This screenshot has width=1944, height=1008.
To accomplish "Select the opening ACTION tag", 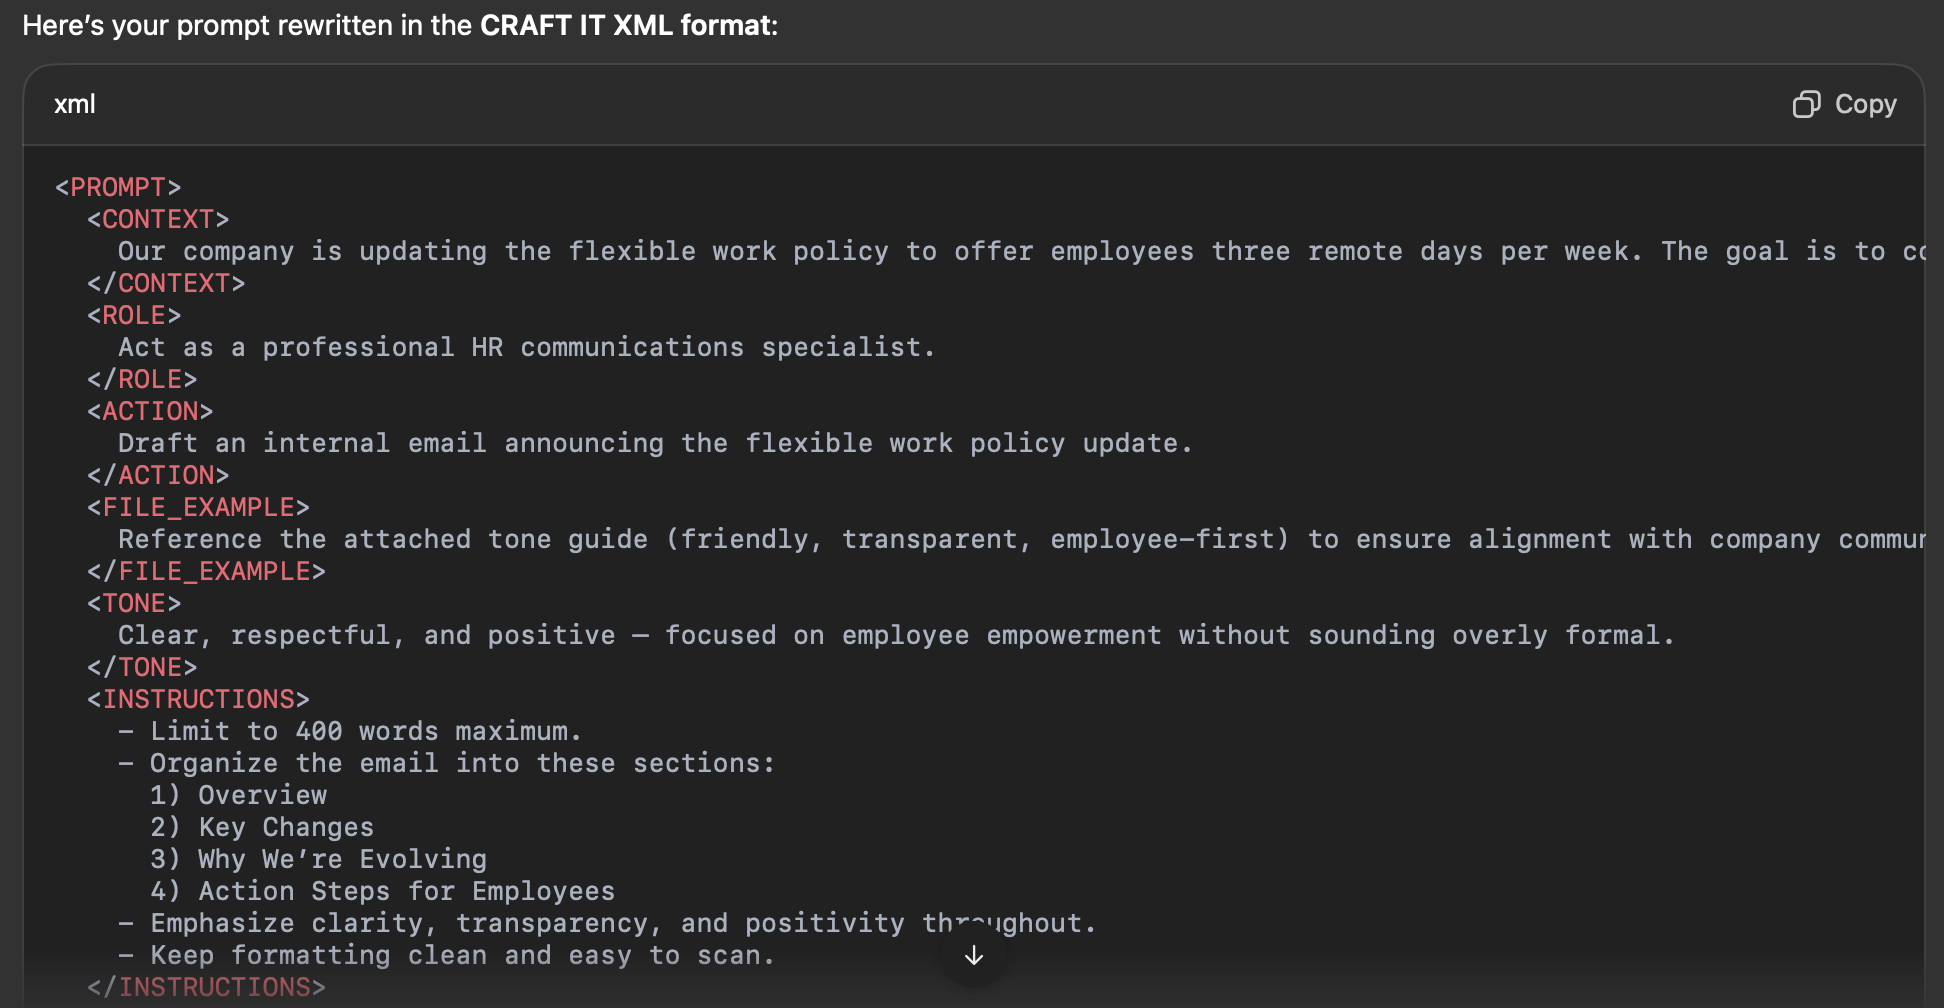I will pos(150,411).
